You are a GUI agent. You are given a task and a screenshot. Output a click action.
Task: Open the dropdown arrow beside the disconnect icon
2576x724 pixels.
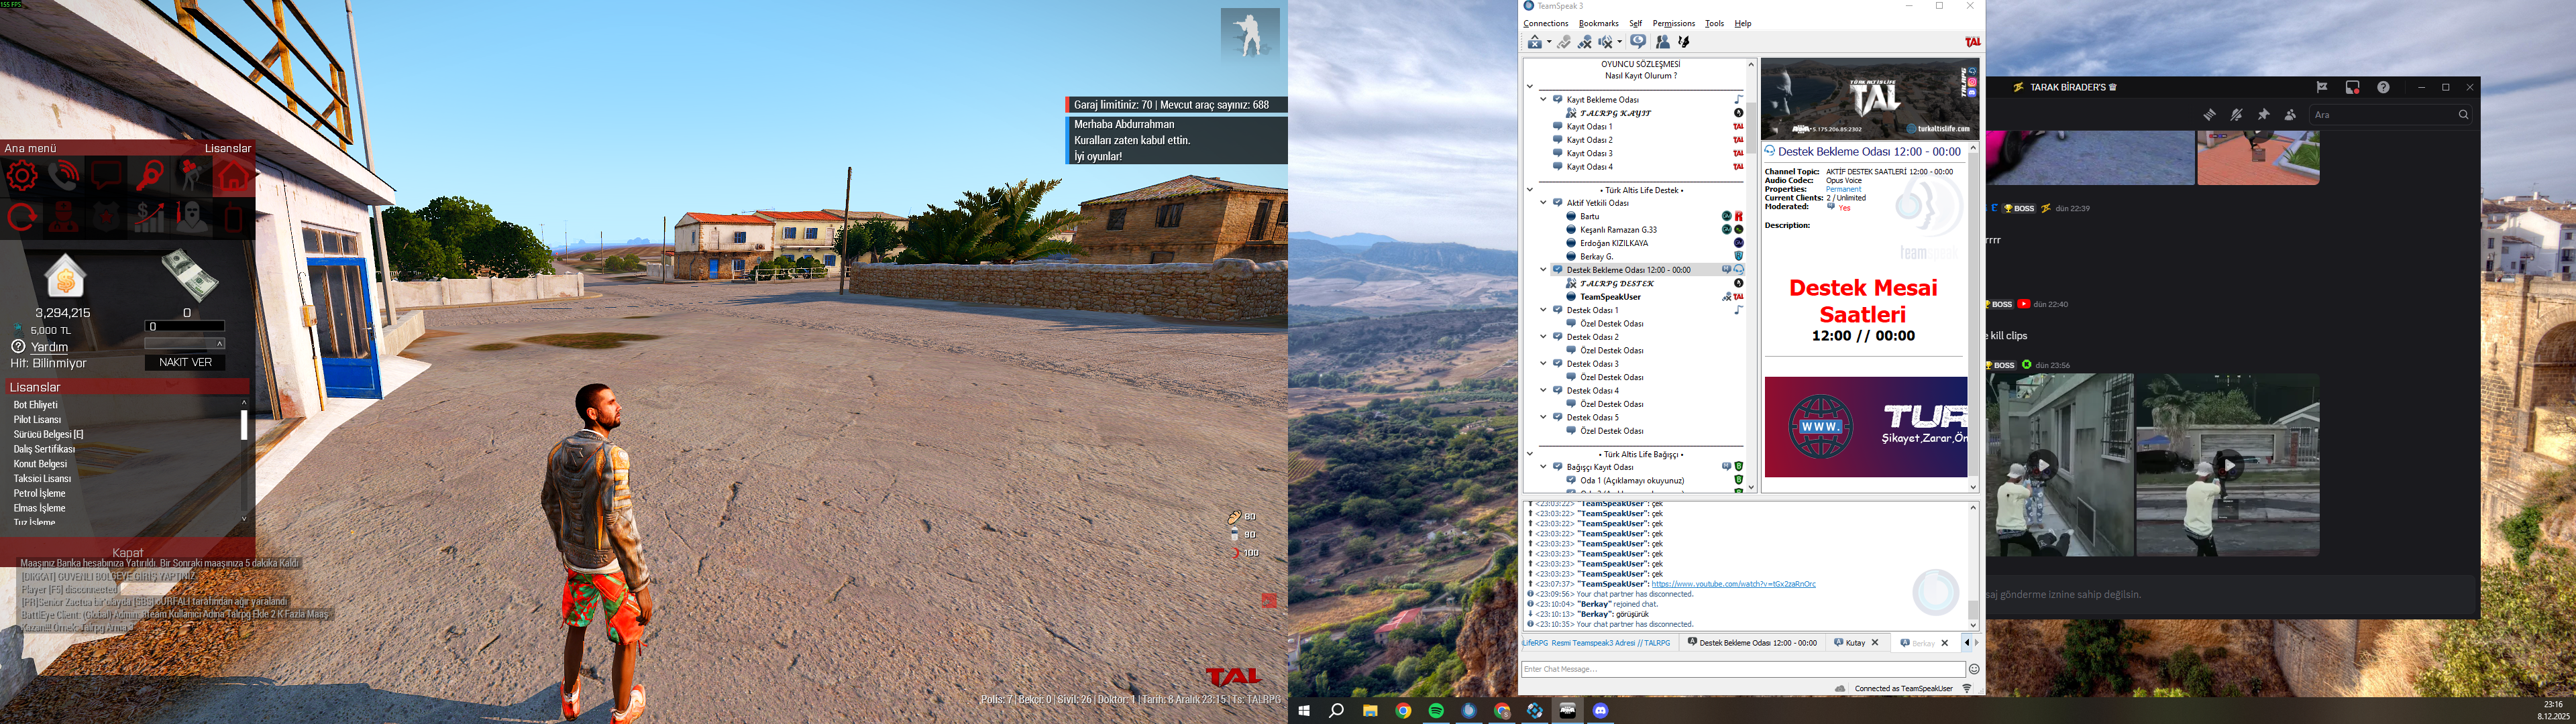[x=1549, y=42]
